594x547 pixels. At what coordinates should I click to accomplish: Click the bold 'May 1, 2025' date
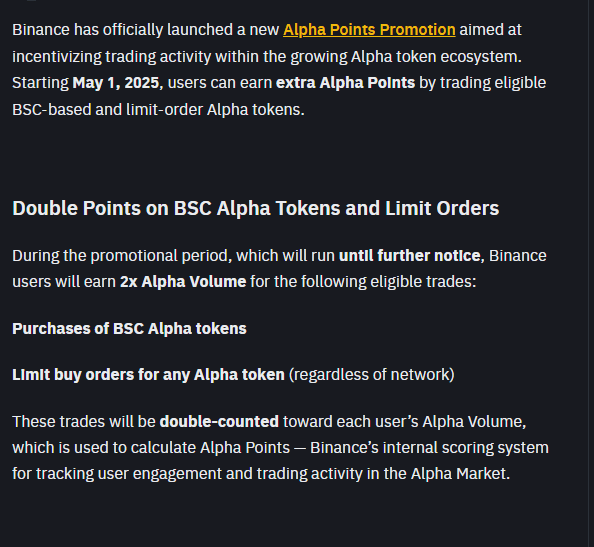tap(116, 83)
